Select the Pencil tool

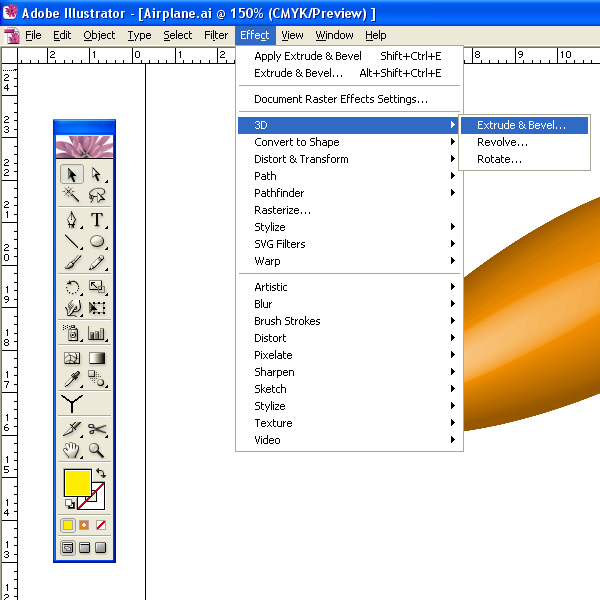pos(97,262)
